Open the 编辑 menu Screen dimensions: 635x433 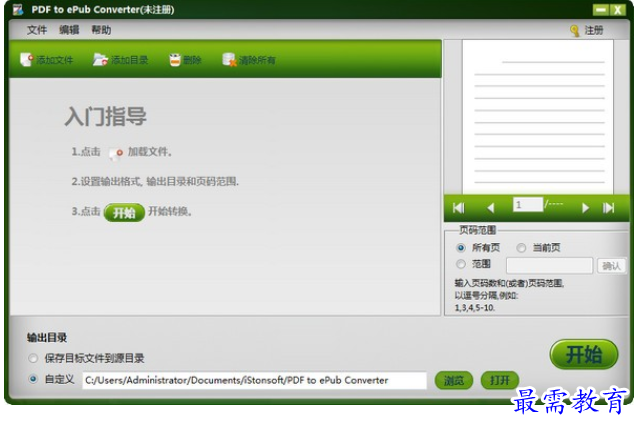click(69, 30)
